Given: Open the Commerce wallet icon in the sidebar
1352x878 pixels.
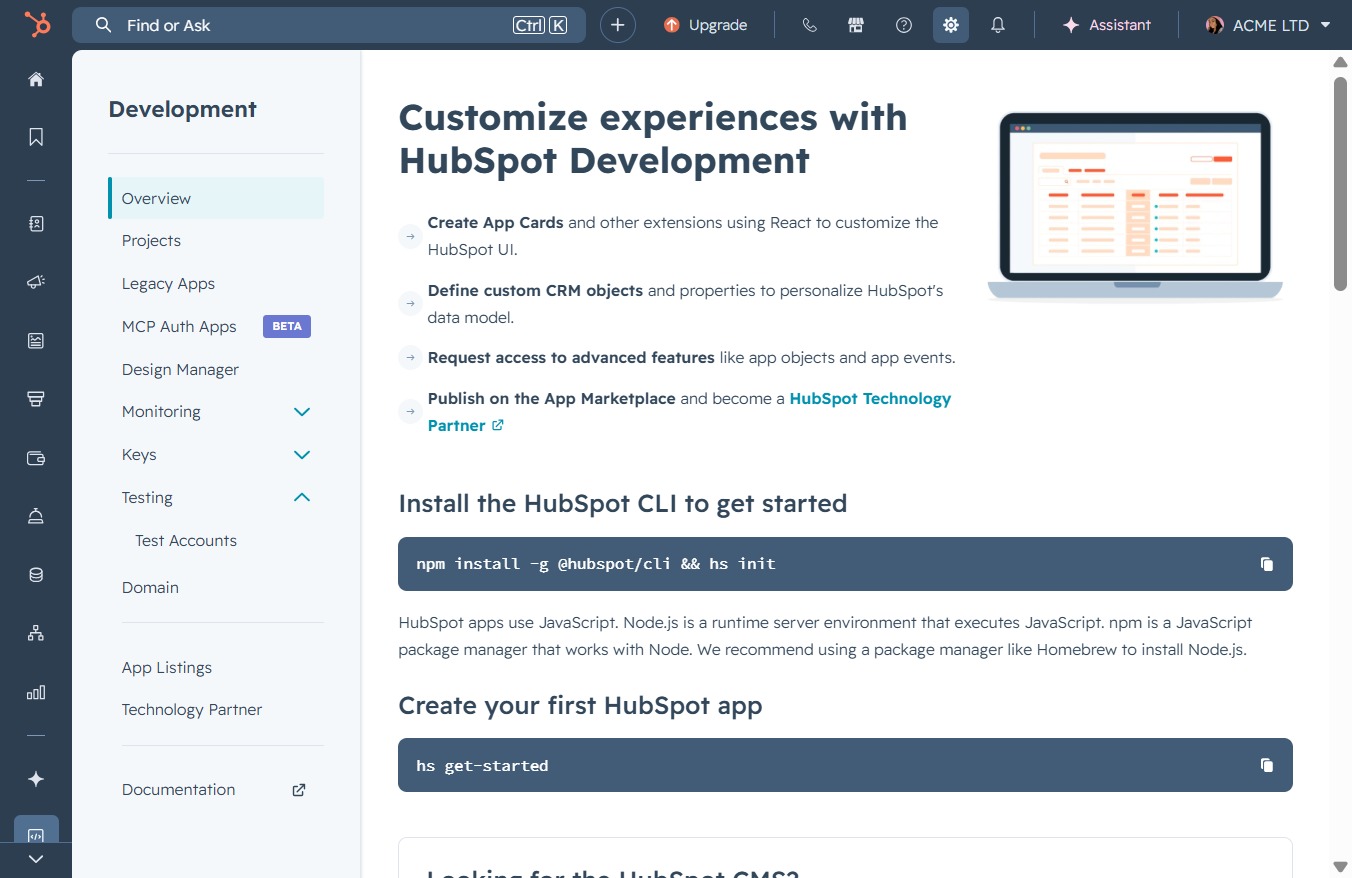Looking at the screenshot, I should tap(36, 458).
